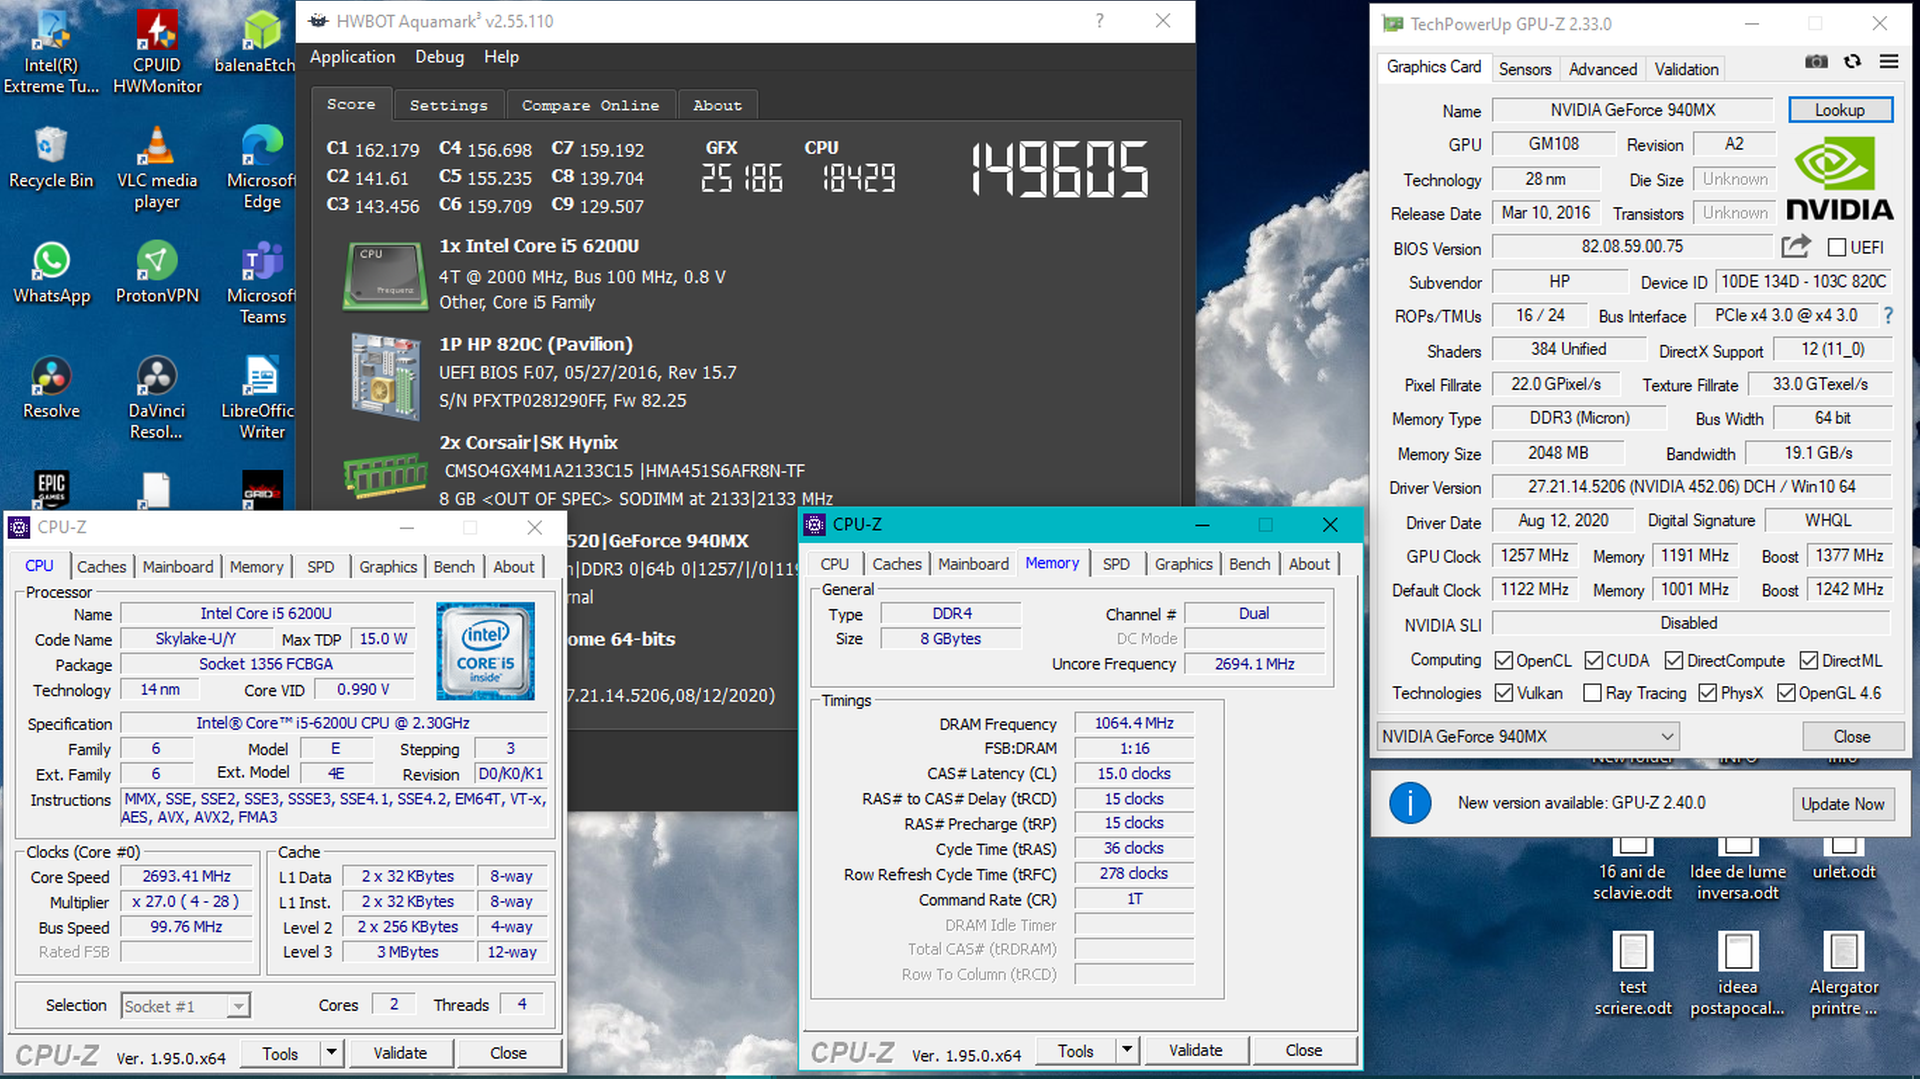Launch Microsoft Edge desktop icon
The height and width of the screenshot is (1079, 1920).
[x=261, y=168]
